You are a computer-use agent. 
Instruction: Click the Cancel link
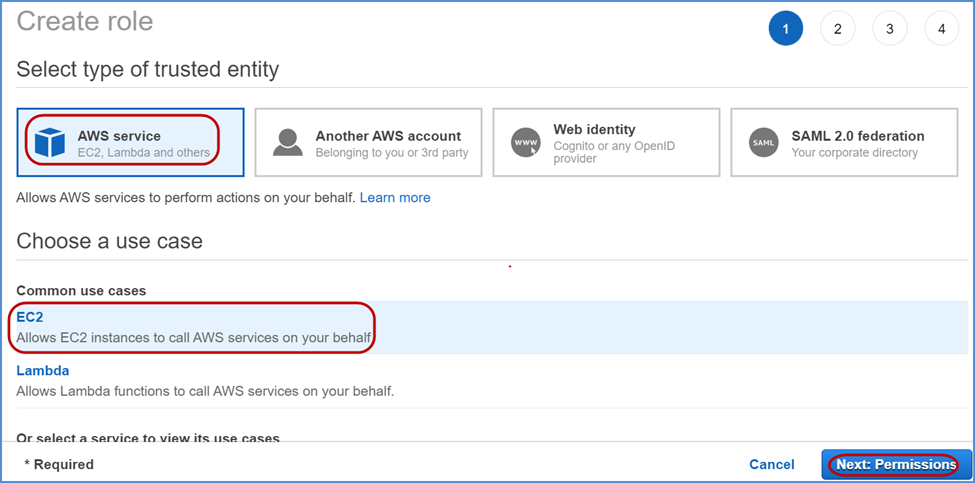point(772,464)
